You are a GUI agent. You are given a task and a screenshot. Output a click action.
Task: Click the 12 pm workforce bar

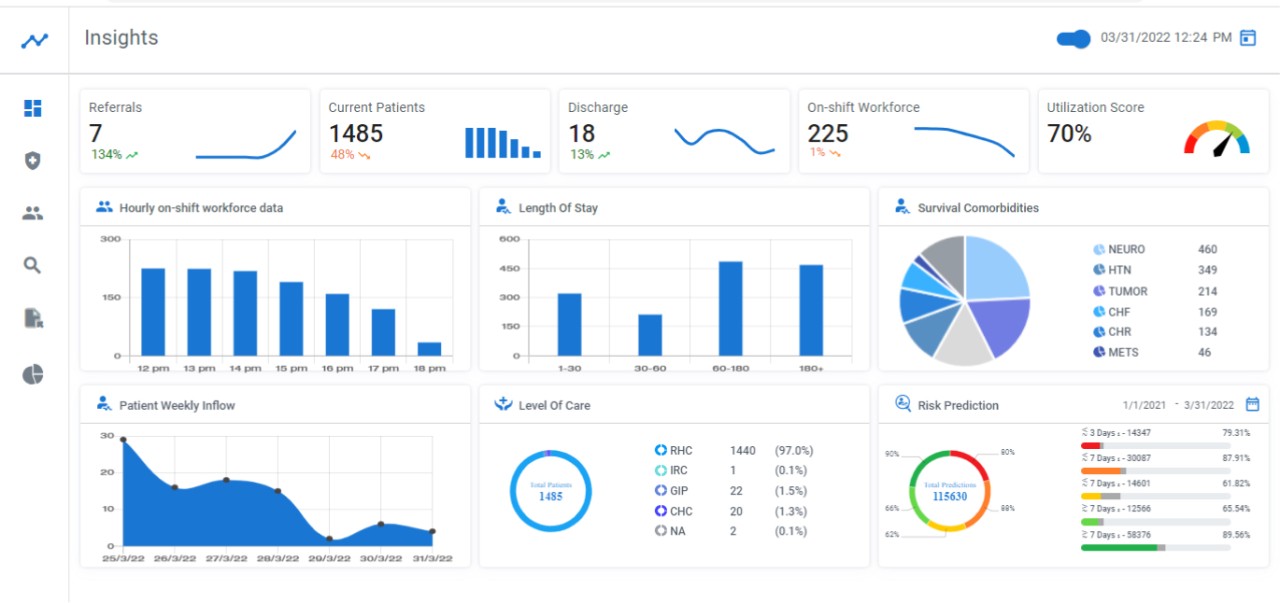pyautogui.click(x=153, y=312)
